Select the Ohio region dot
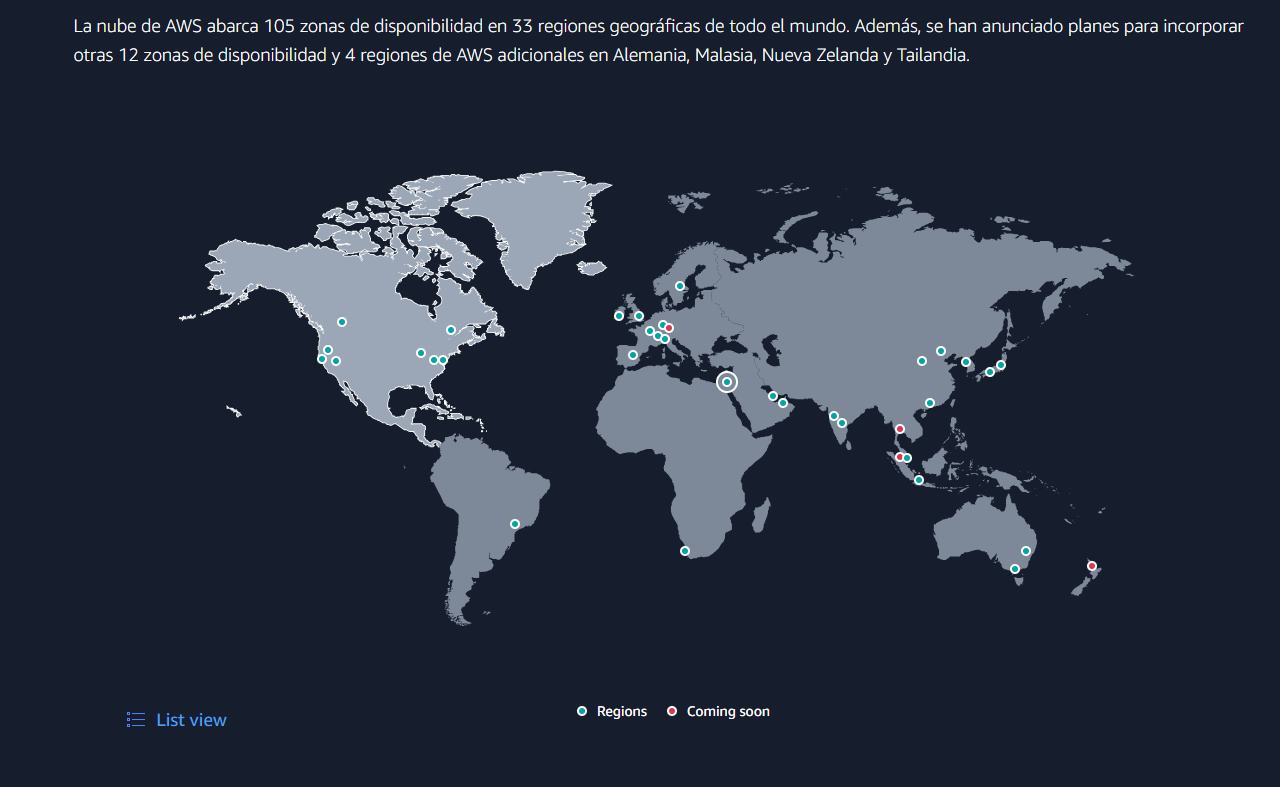1280x787 pixels. (421, 353)
